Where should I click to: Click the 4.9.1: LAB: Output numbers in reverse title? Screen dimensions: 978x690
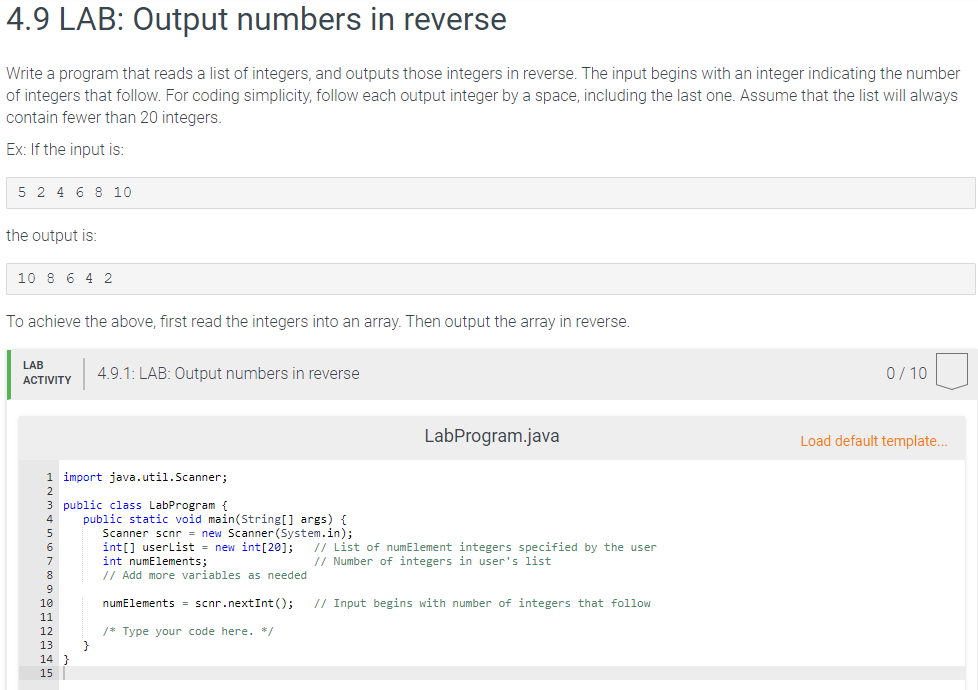pyautogui.click(x=228, y=373)
